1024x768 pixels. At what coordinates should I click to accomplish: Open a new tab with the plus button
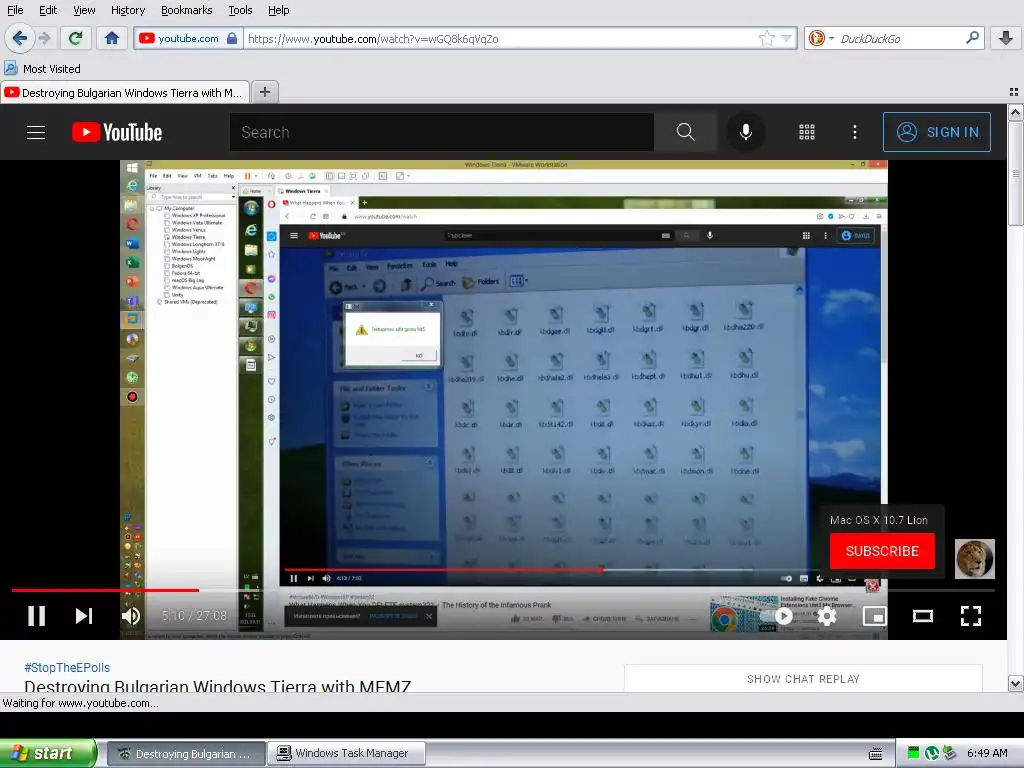[264, 92]
